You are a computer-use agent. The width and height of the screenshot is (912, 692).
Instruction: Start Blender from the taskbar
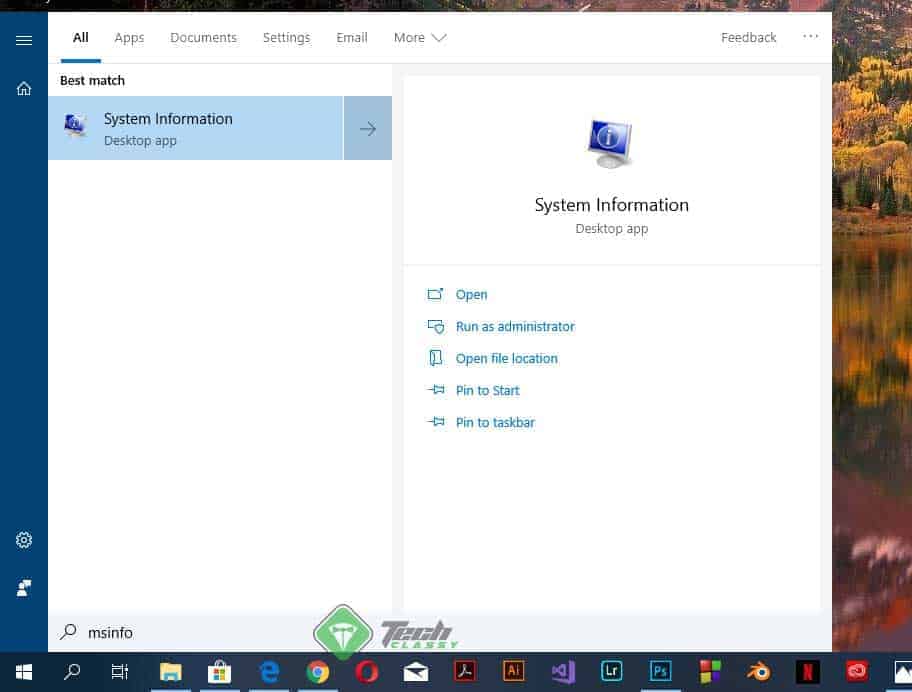[757, 671]
